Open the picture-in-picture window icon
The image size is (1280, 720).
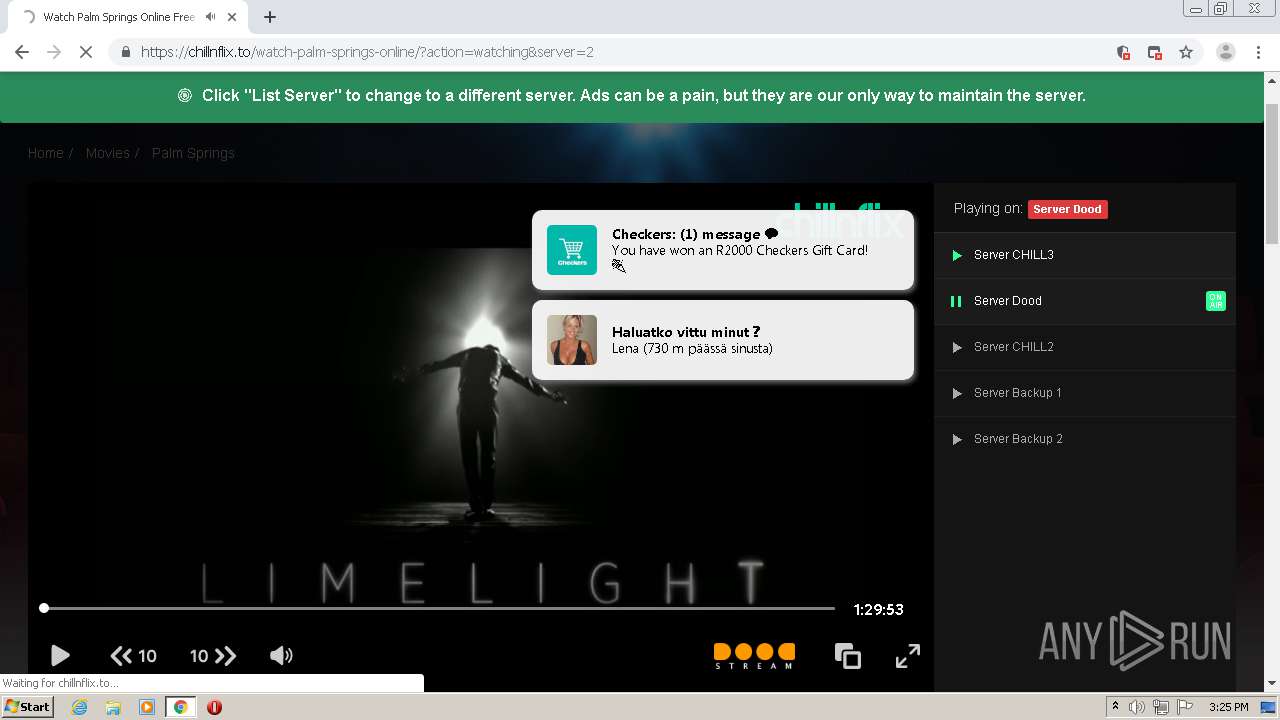847,656
